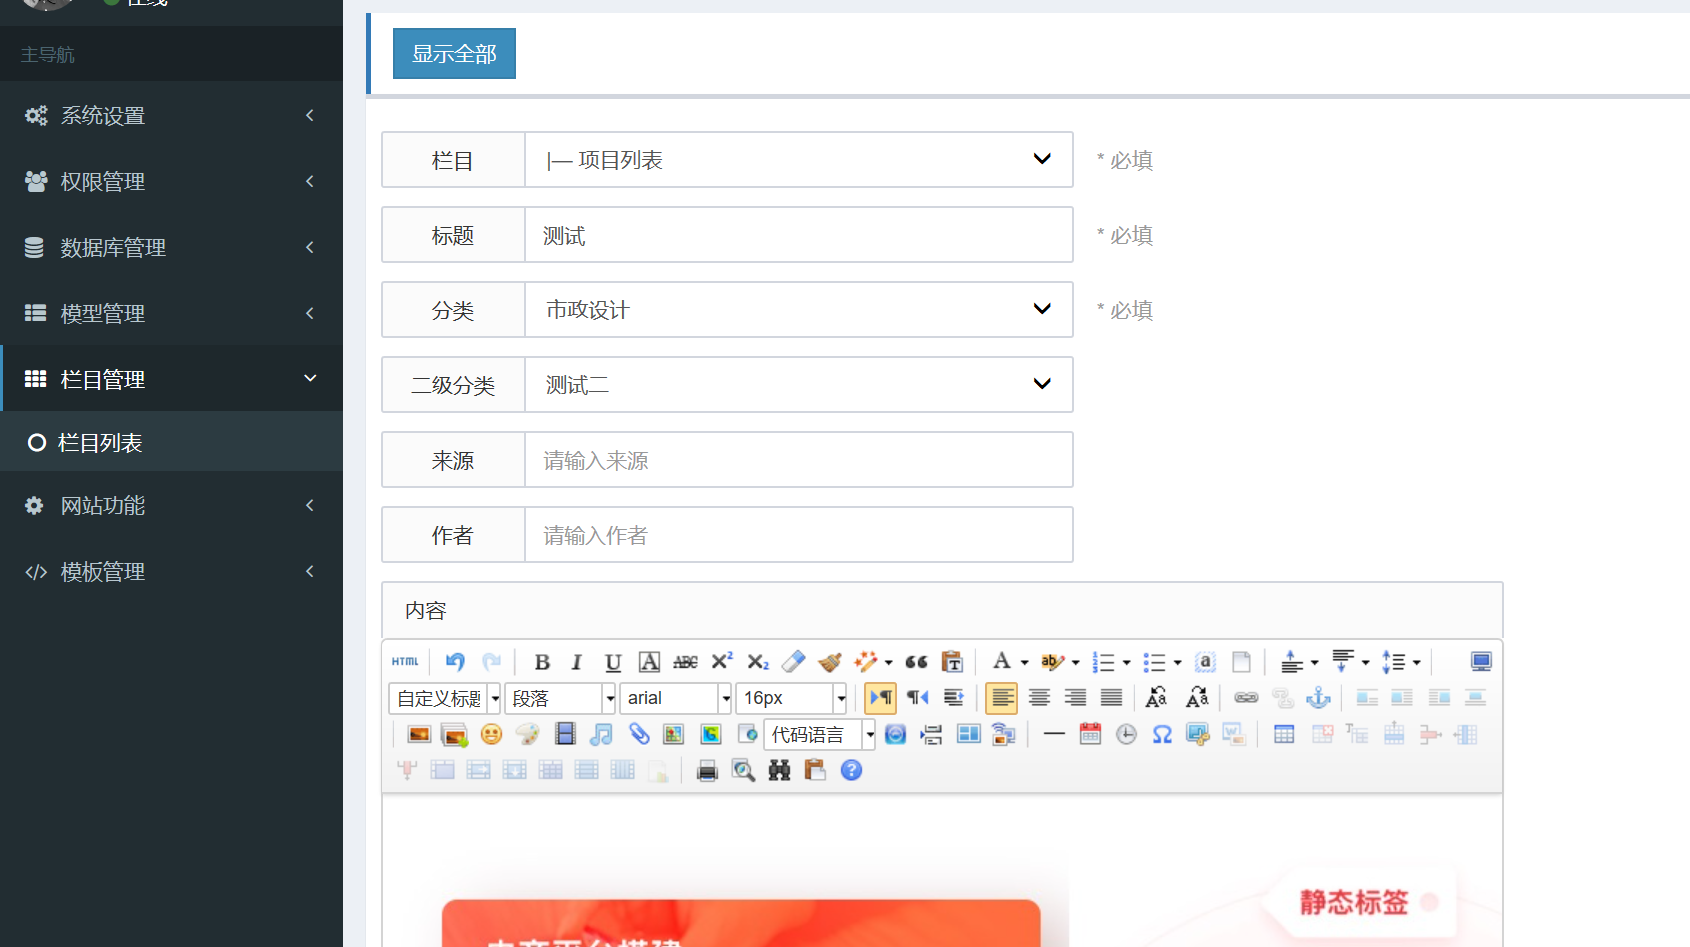Click the eraser icon to clear formatting

(794, 662)
